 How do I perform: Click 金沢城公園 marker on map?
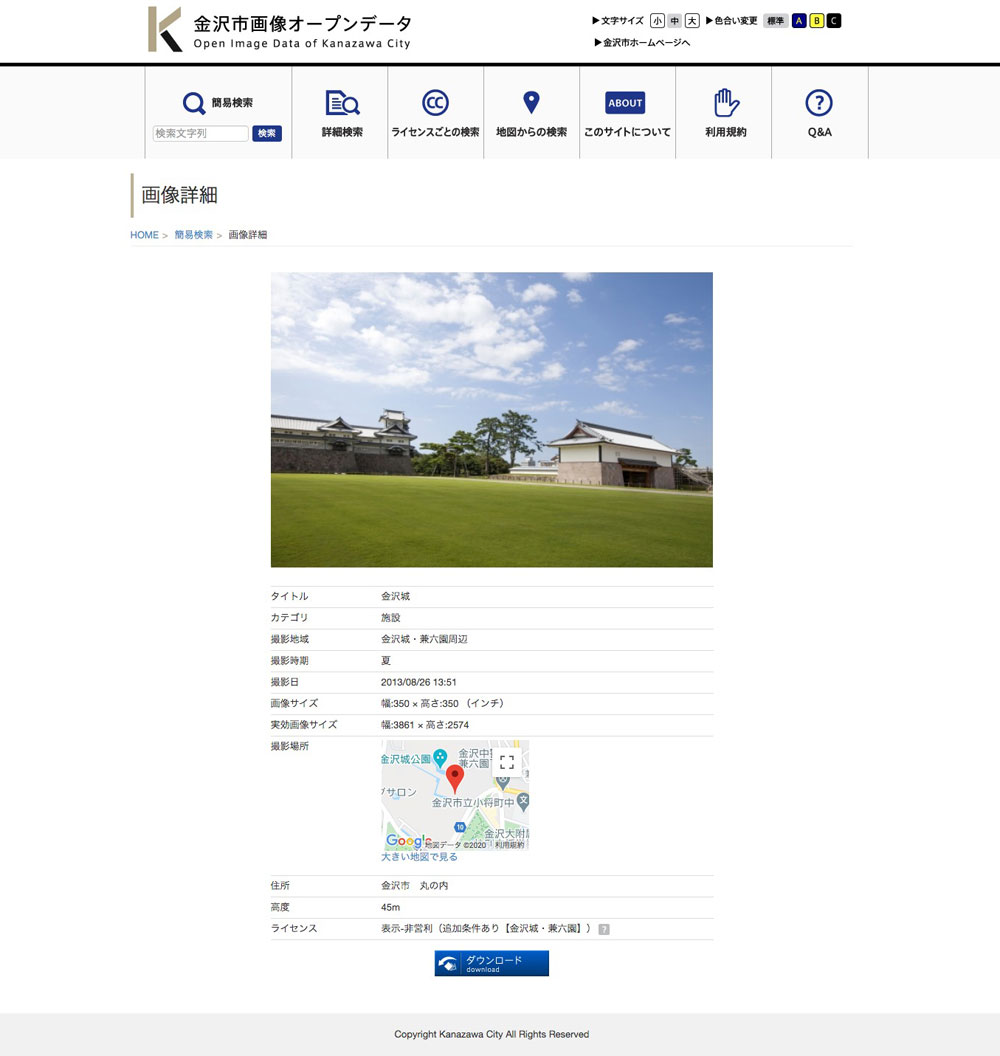[x=440, y=758]
